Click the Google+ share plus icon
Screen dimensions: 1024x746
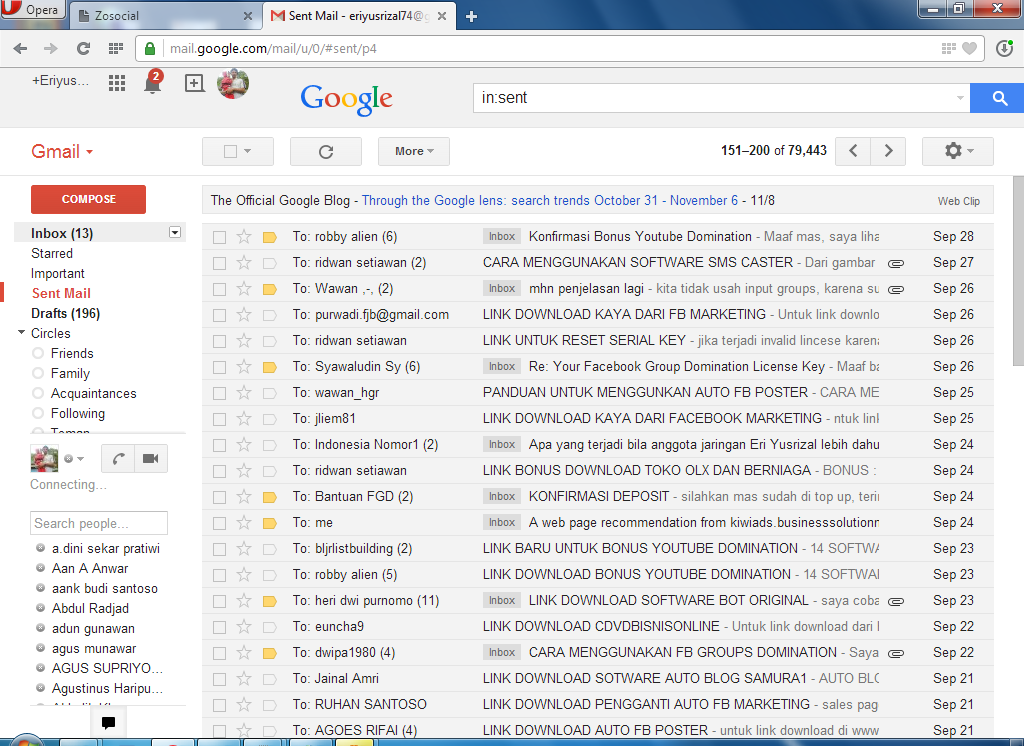point(194,83)
